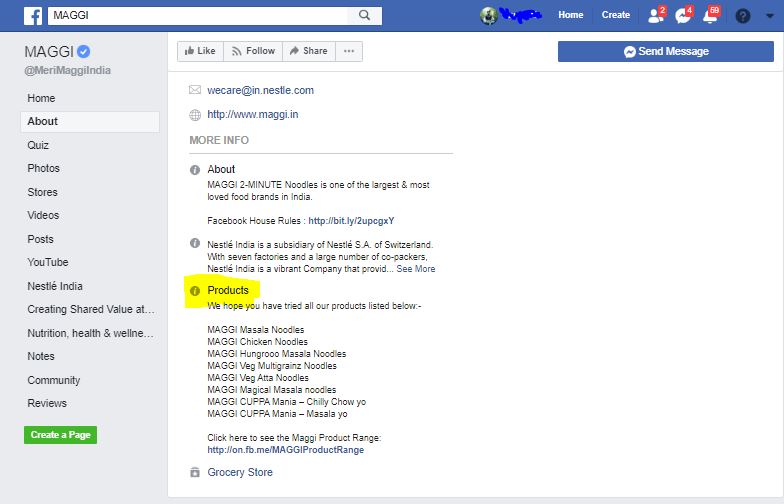Screen dimensions: 784x504
Task: Click the Facebook logo icon
Action: [x=31, y=15]
